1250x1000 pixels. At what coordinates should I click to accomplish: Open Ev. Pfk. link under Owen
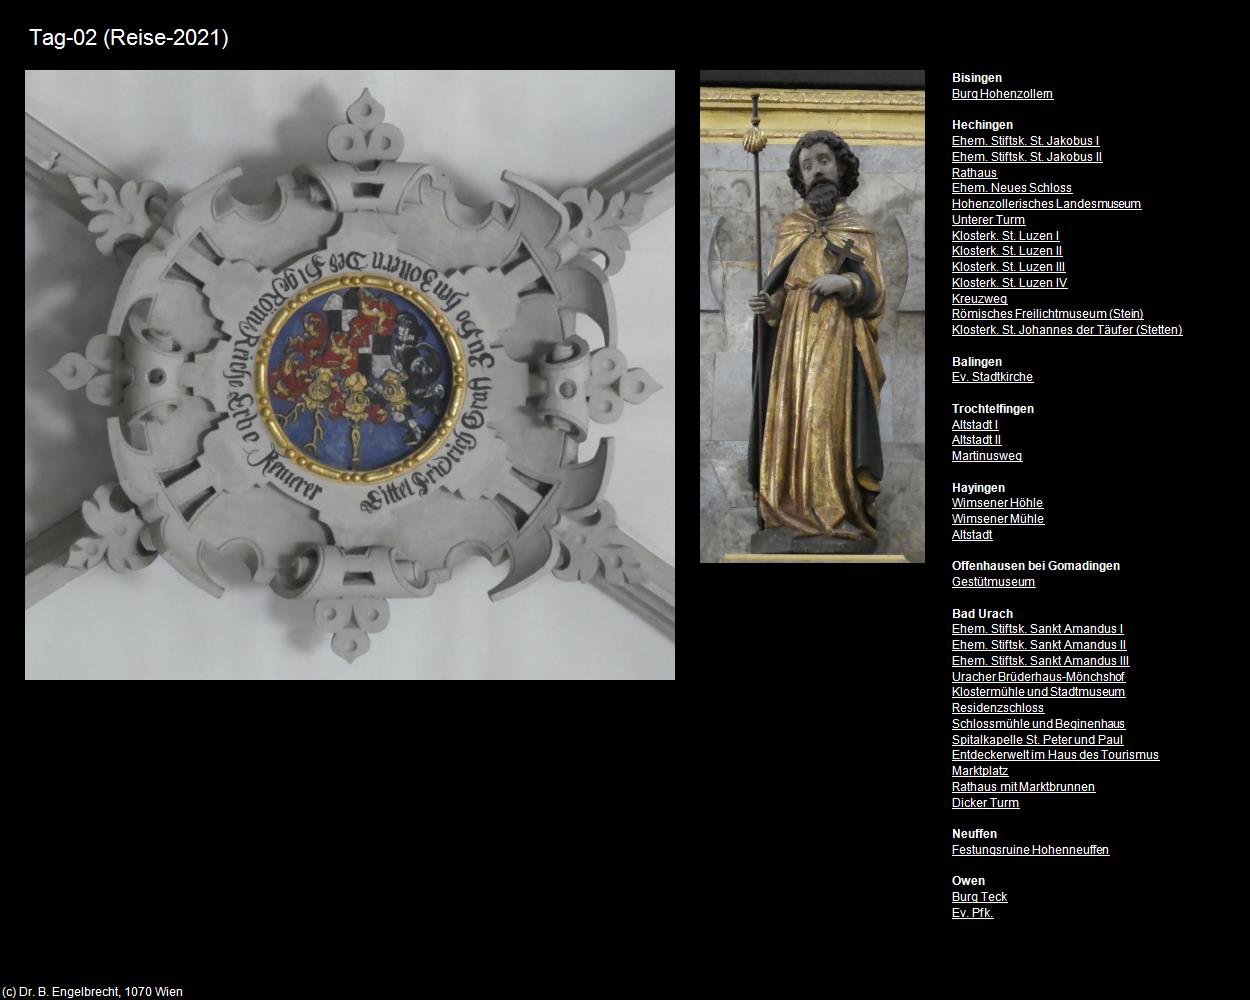972,913
